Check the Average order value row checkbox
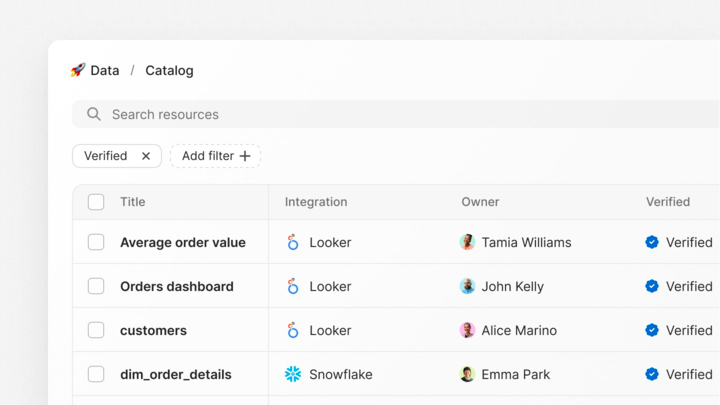The height and width of the screenshot is (405, 720). (x=96, y=242)
